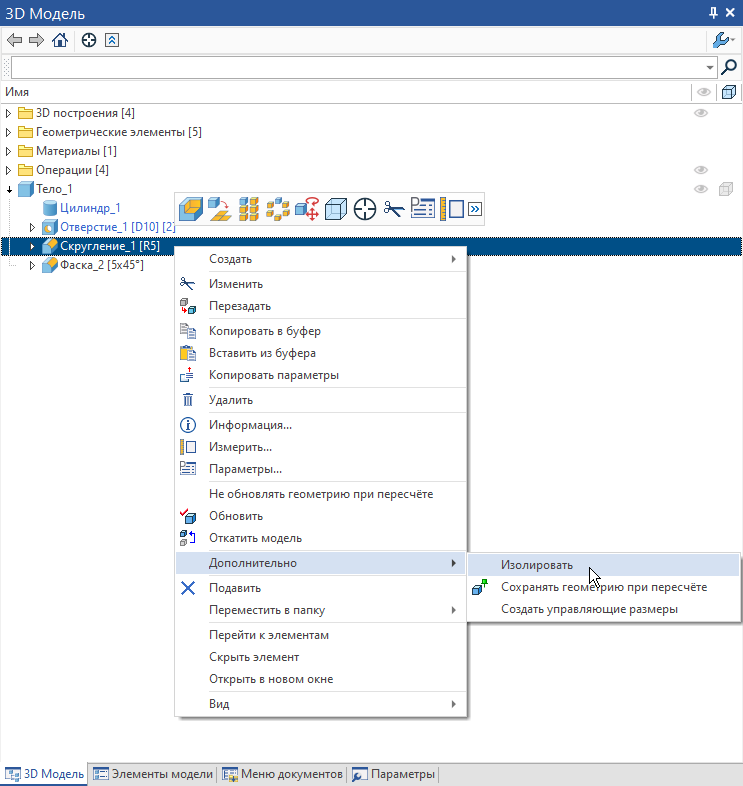Expand the floating toolbar overflow chevron
Image resolution: width=743 pixels, height=786 pixels.
pos(475,208)
